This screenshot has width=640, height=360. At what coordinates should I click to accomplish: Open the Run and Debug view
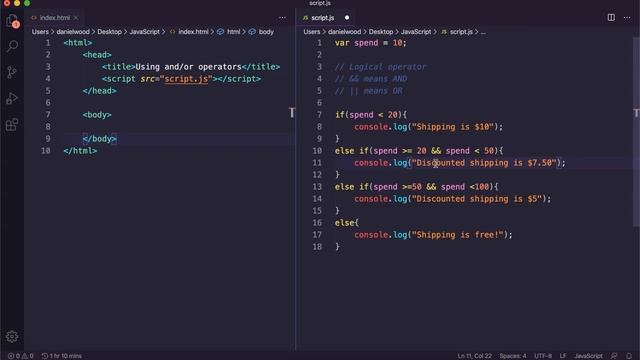click(12, 98)
